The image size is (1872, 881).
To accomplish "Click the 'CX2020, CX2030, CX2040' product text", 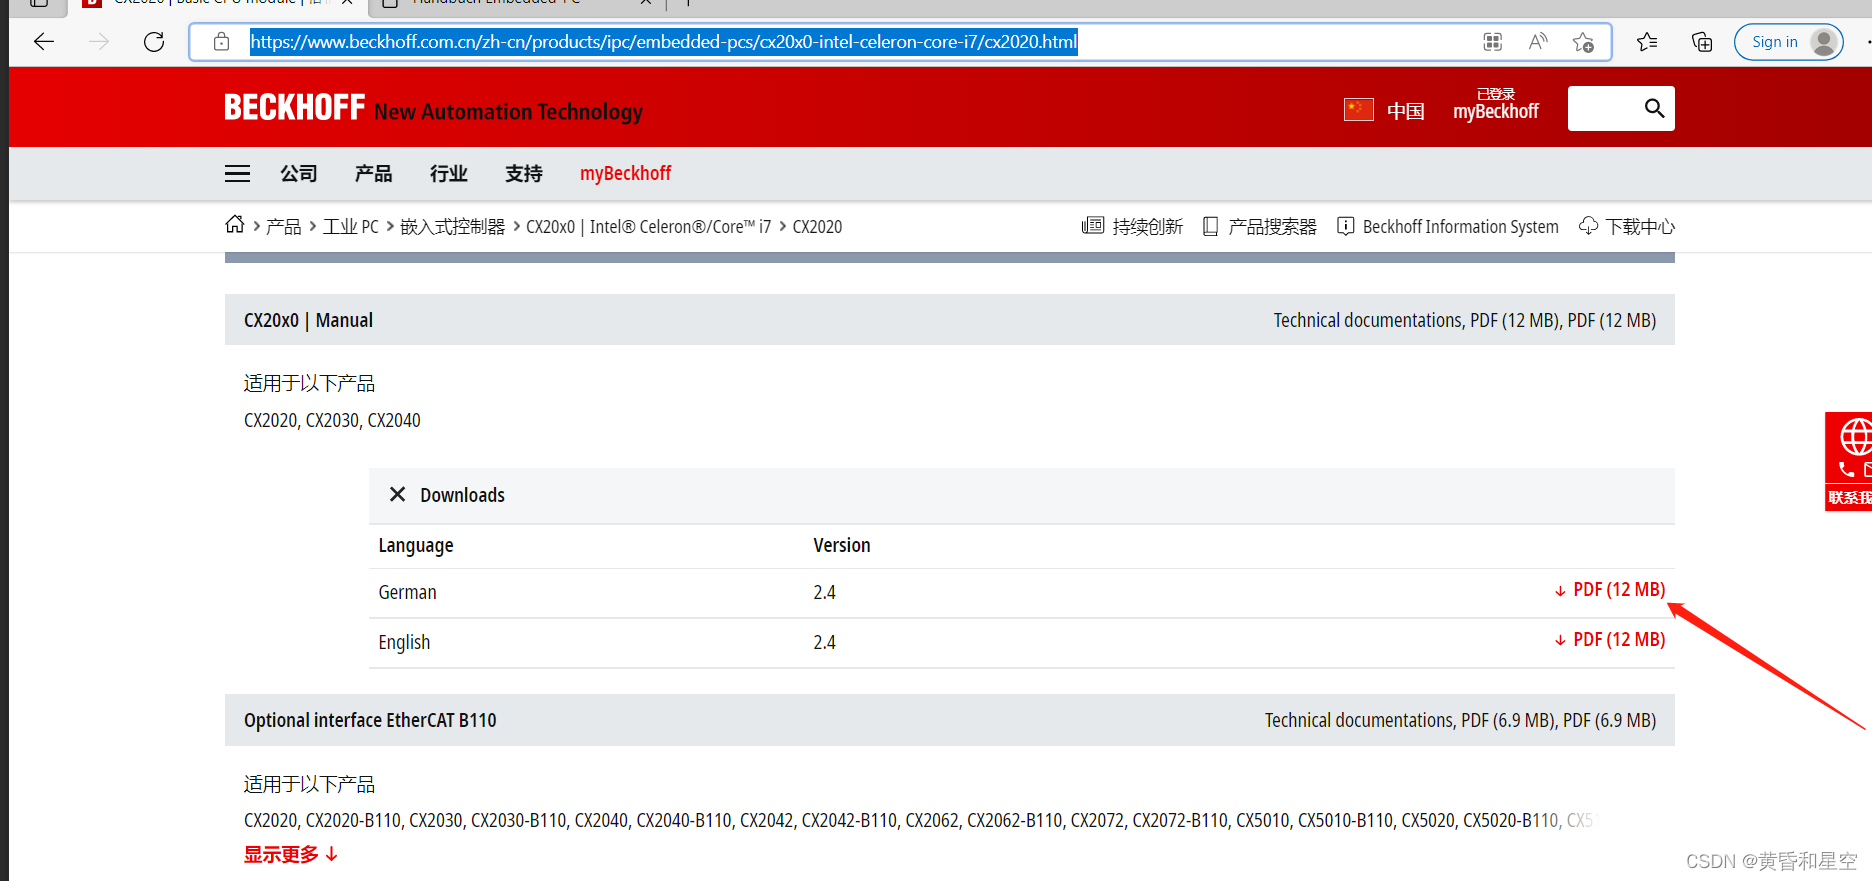I will click(x=332, y=420).
